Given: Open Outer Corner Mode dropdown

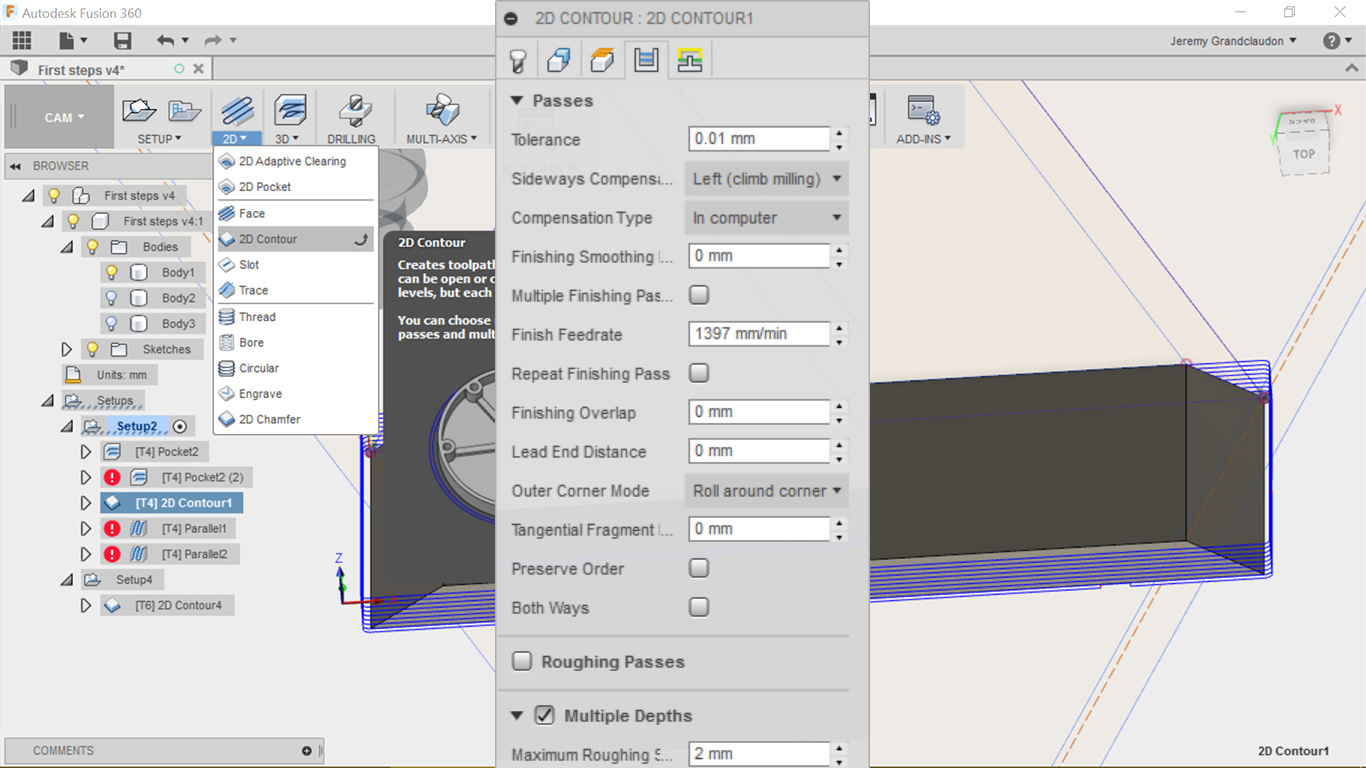Looking at the screenshot, I should (766, 491).
